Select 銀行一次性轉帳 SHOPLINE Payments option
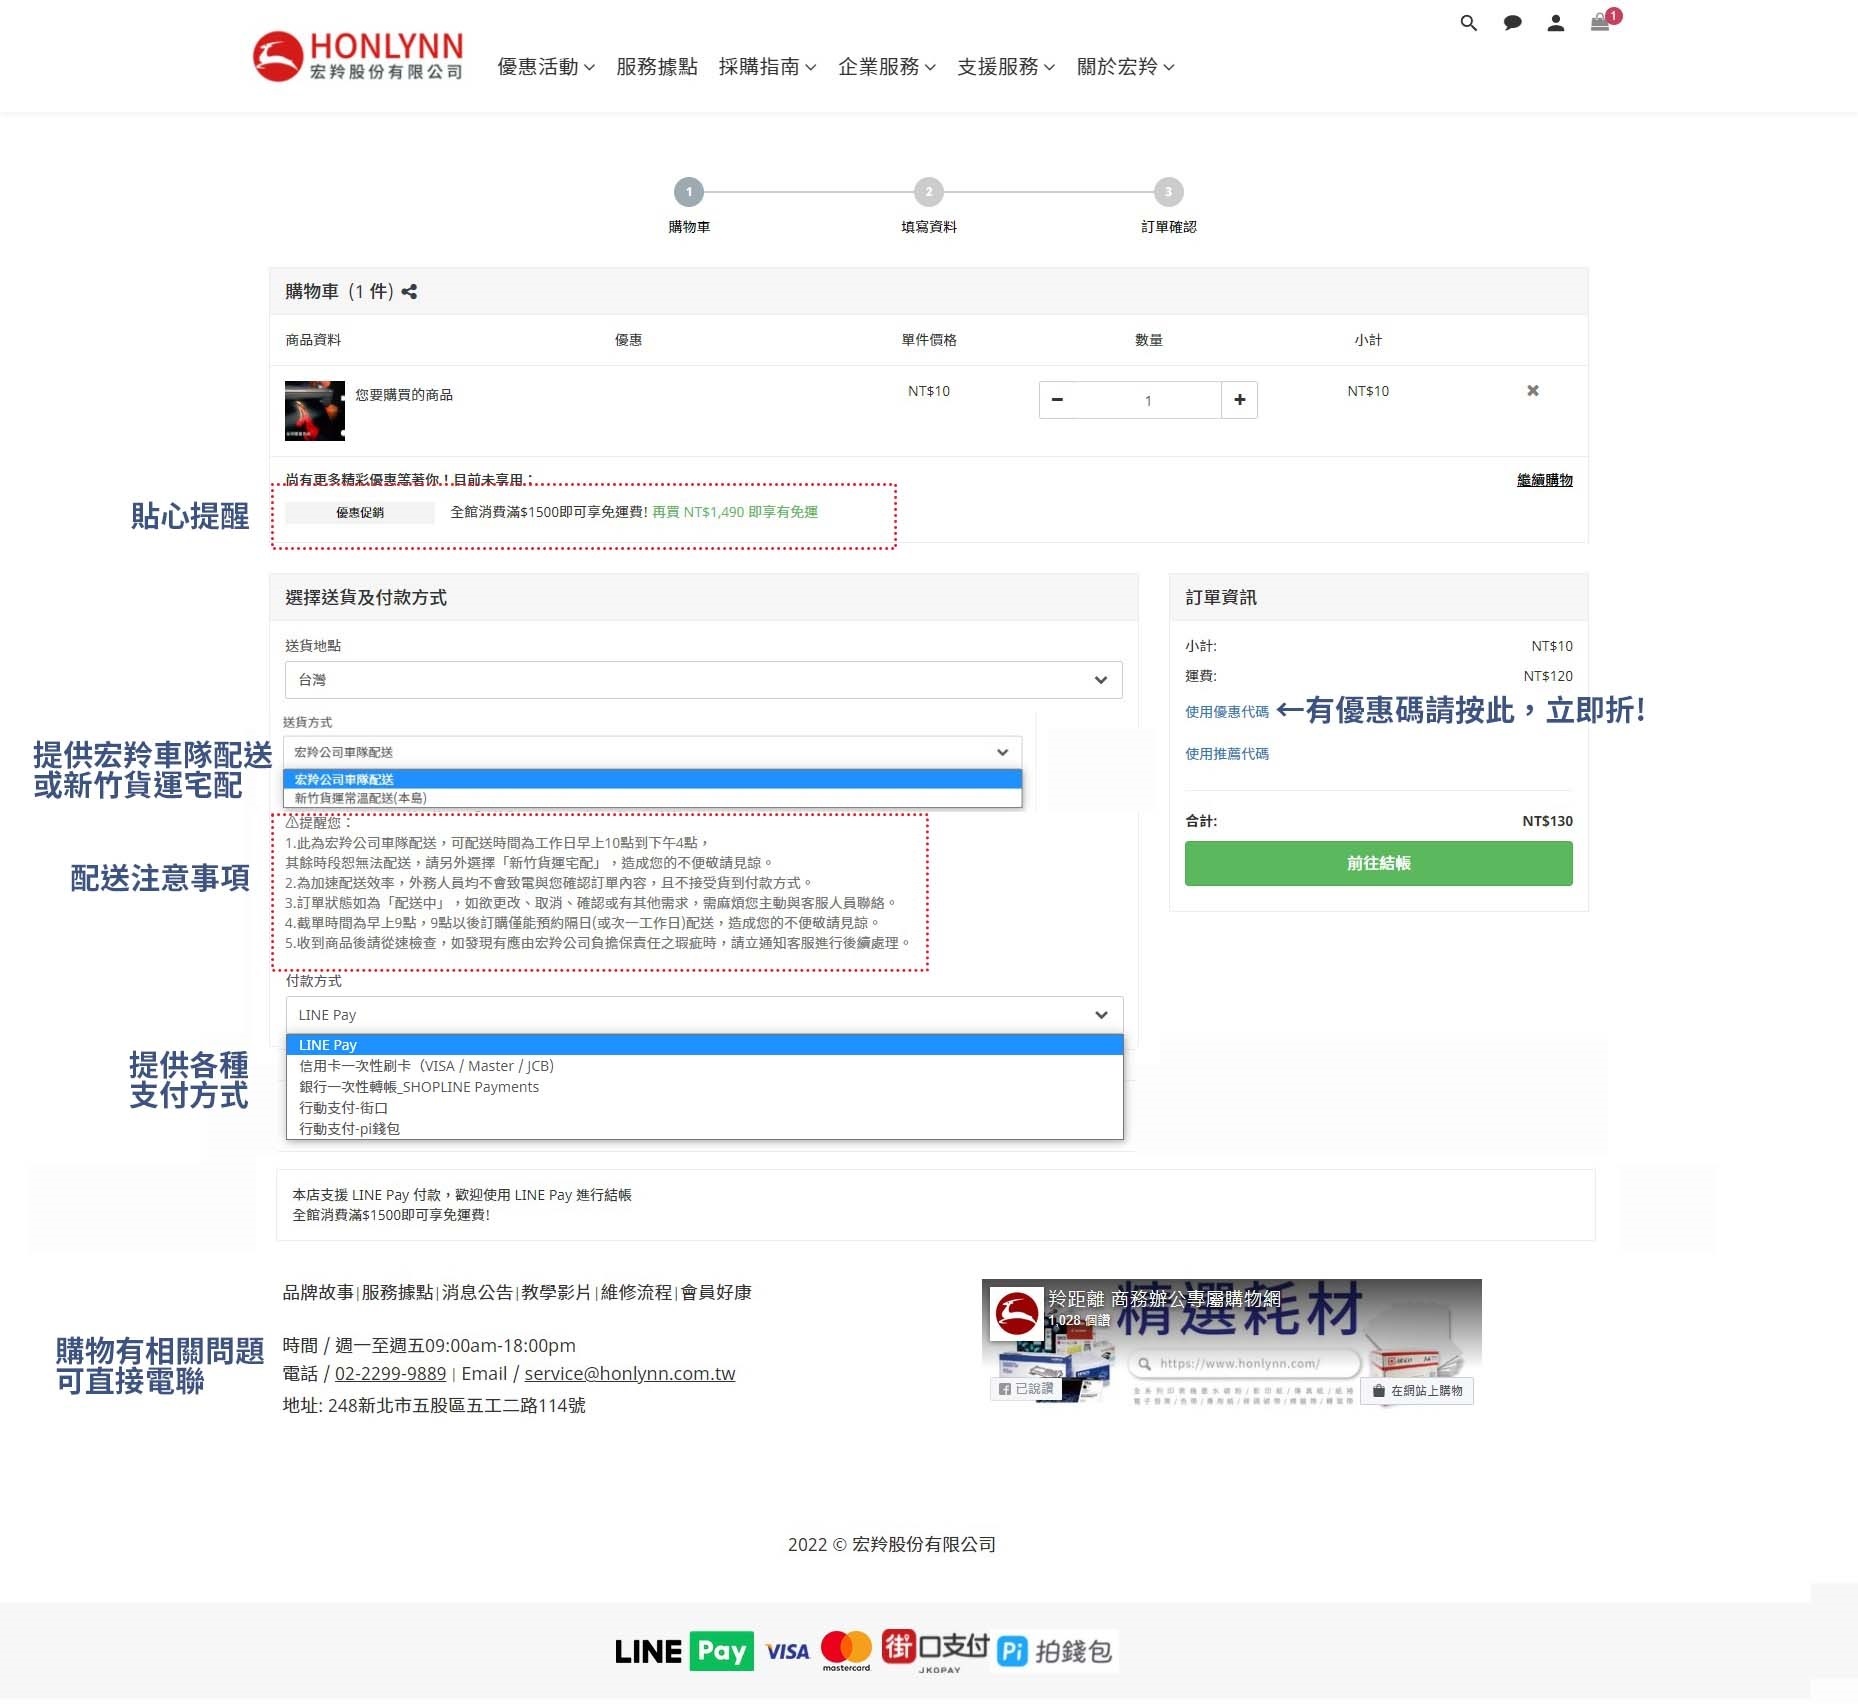Screen dimensions: 1858x1704 point(704,1087)
